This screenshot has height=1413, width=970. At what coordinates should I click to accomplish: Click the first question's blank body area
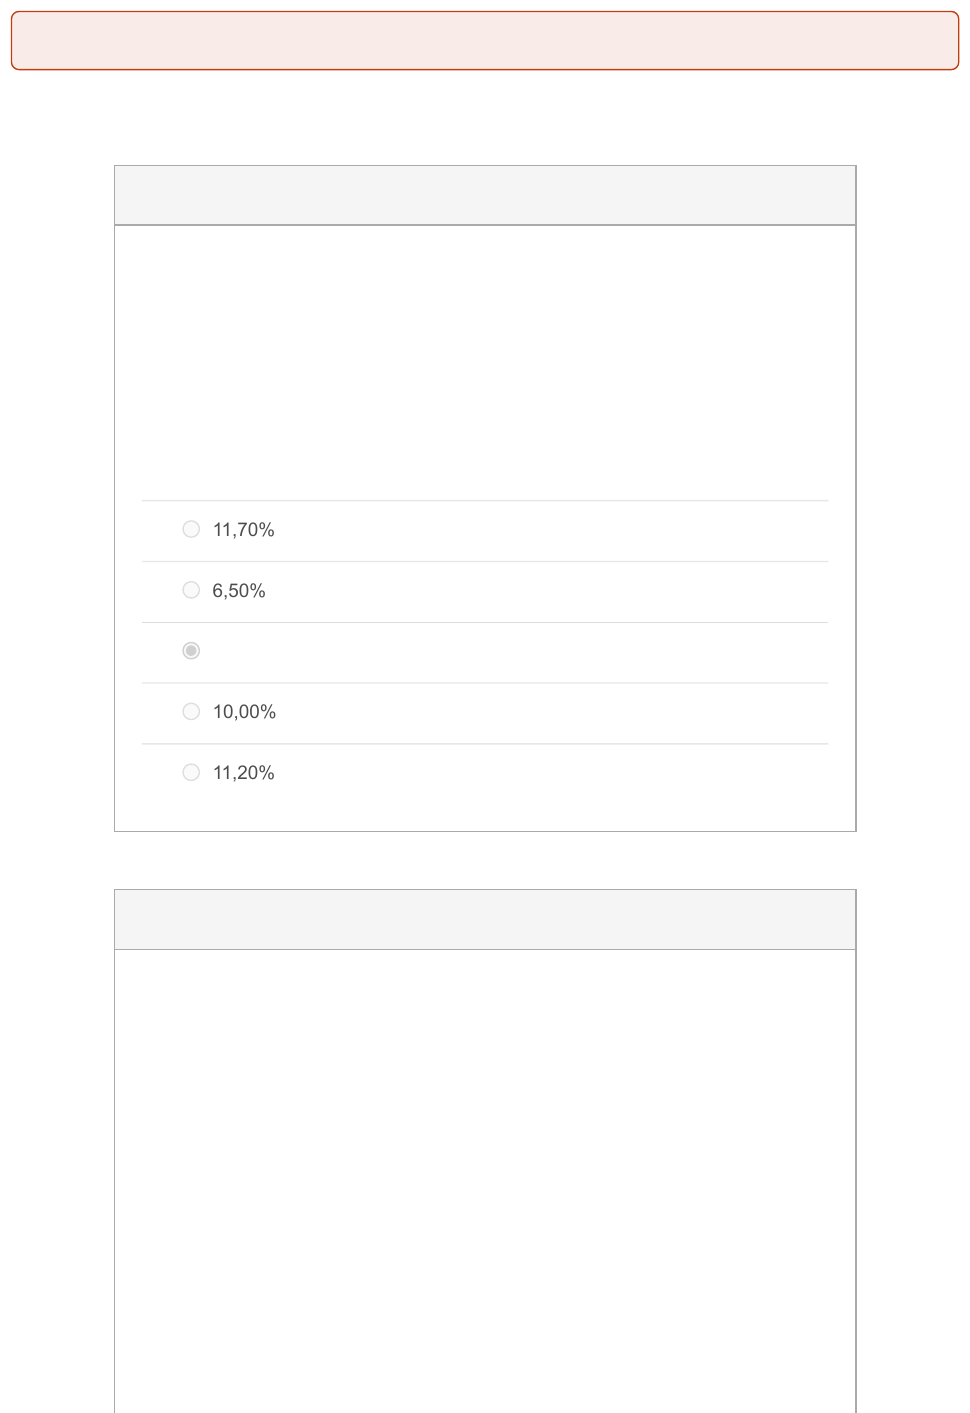pyautogui.click(x=485, y=360)
